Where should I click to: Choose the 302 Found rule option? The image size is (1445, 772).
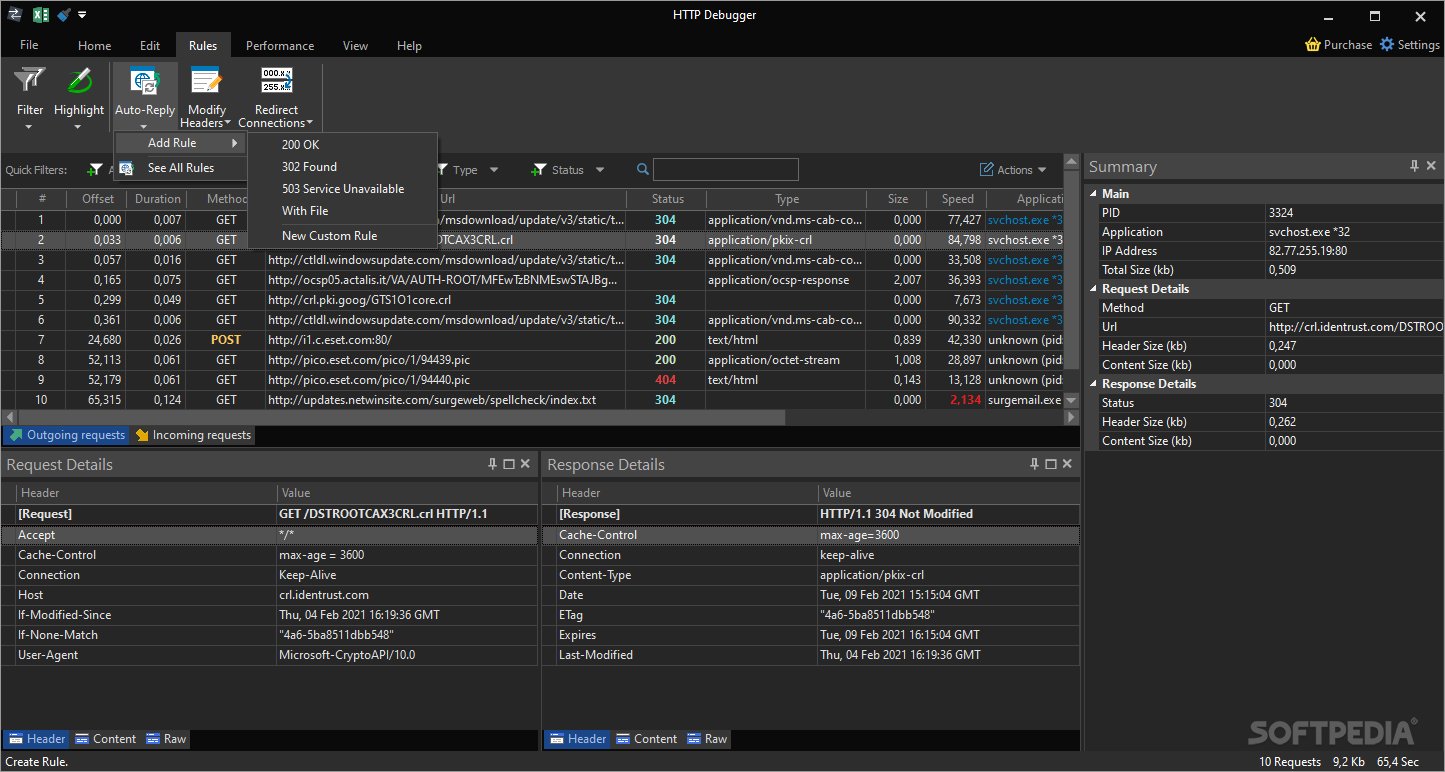343,167
